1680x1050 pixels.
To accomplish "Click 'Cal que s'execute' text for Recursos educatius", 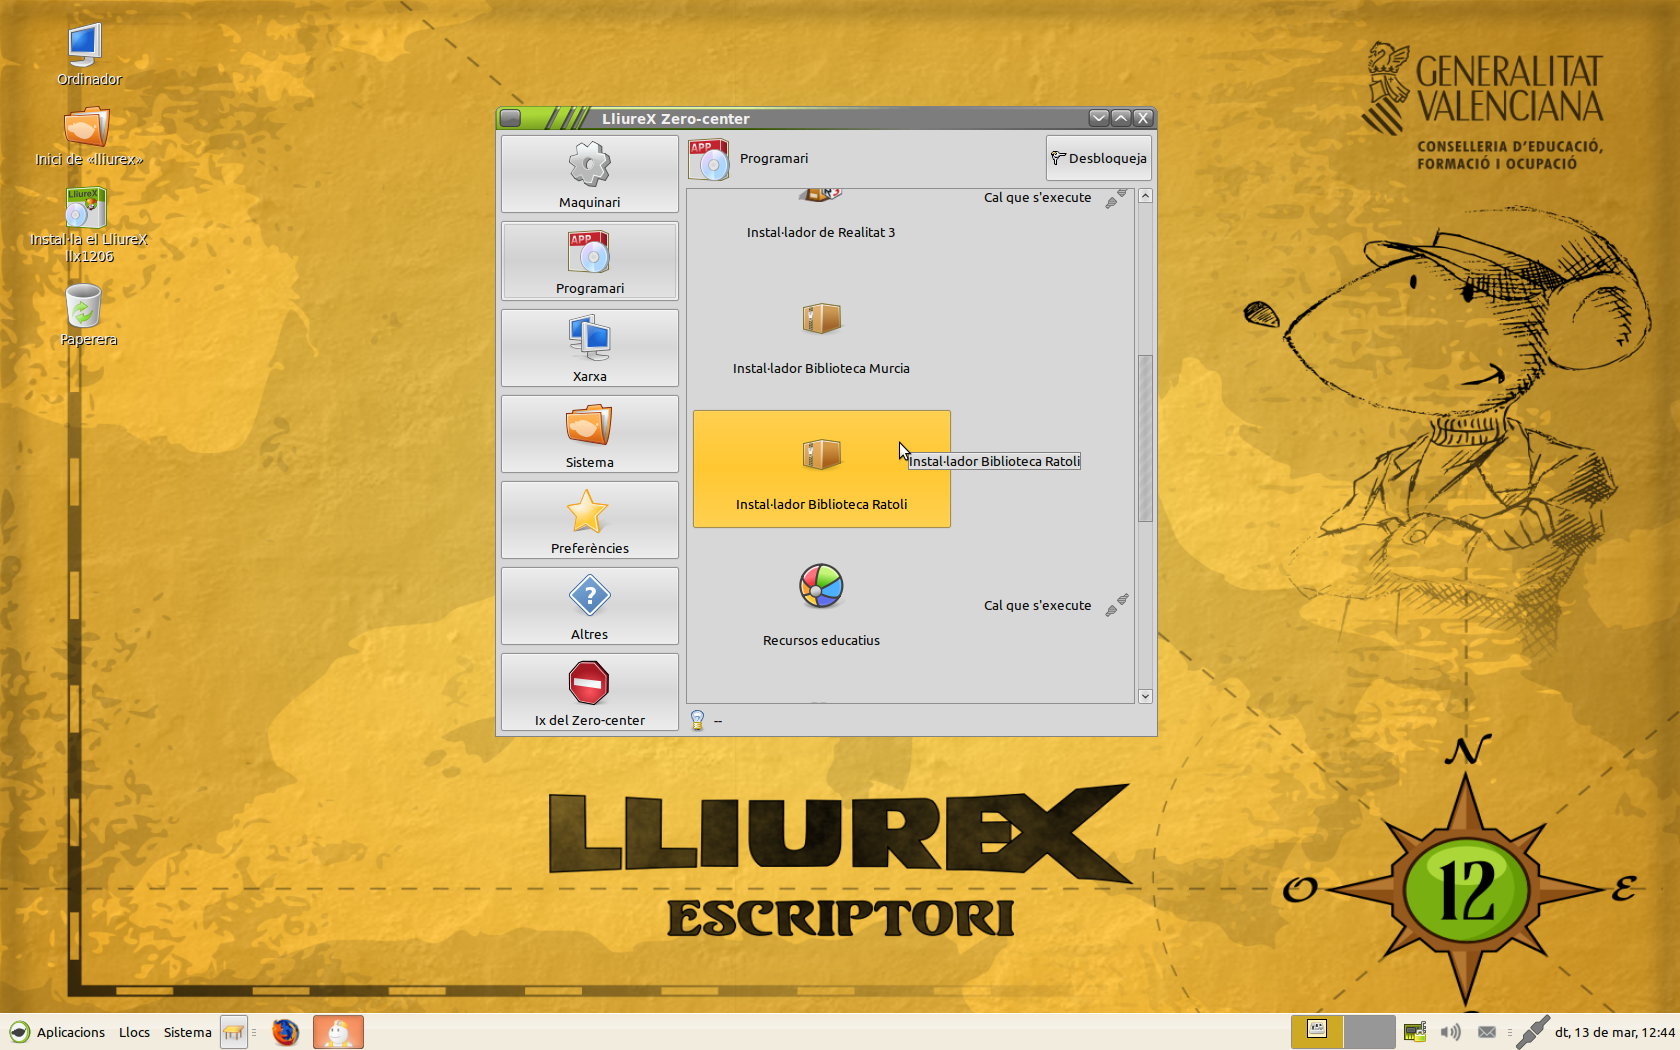I will coord(1037,605).
